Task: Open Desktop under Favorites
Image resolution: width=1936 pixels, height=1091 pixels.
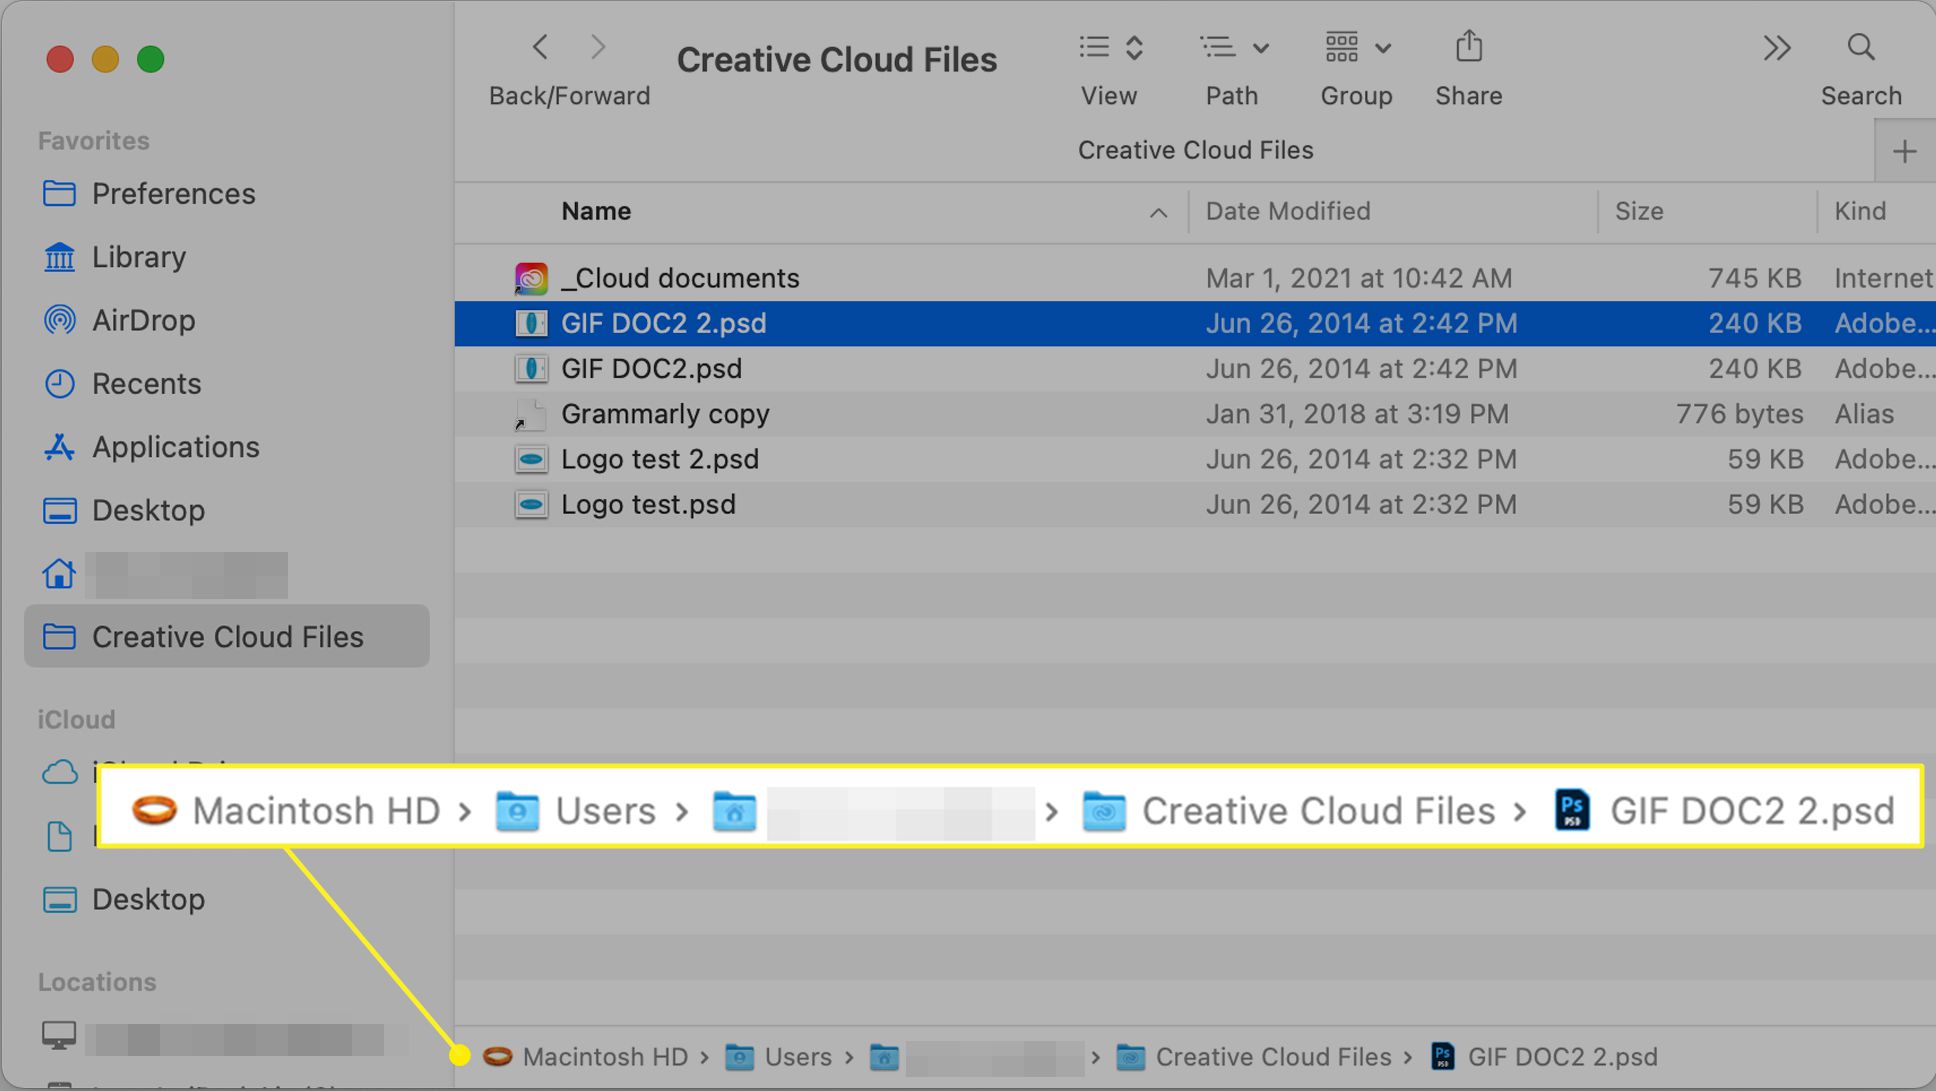Action: (148, 510)
